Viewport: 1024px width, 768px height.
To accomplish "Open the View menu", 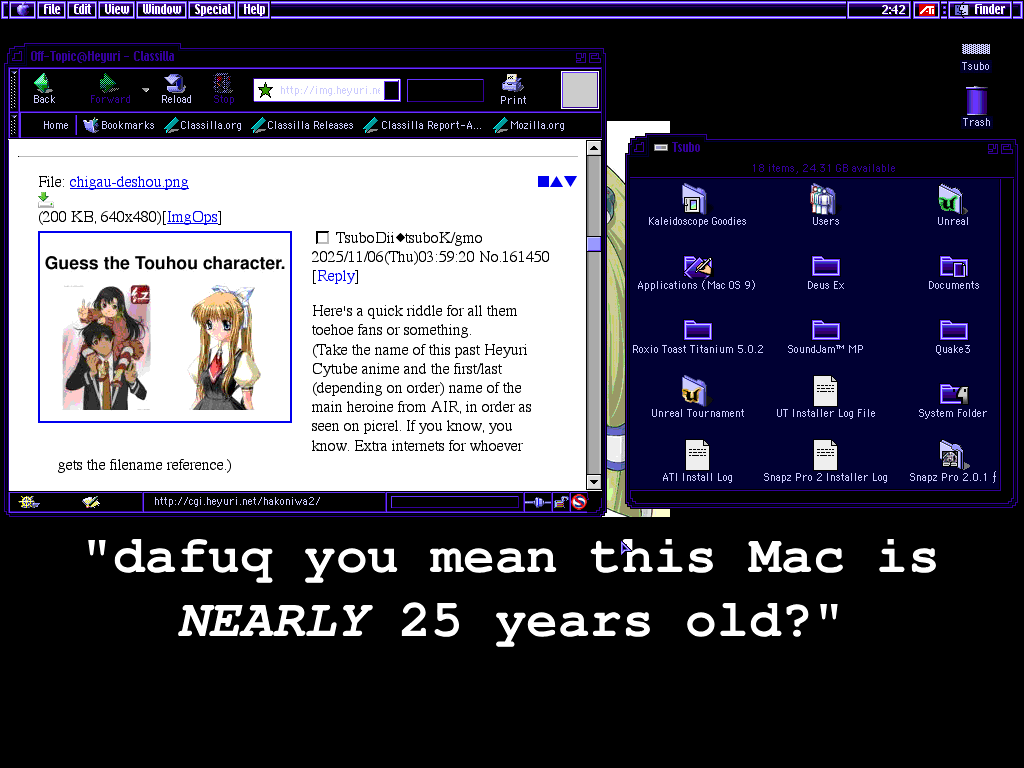I will 117,9.
